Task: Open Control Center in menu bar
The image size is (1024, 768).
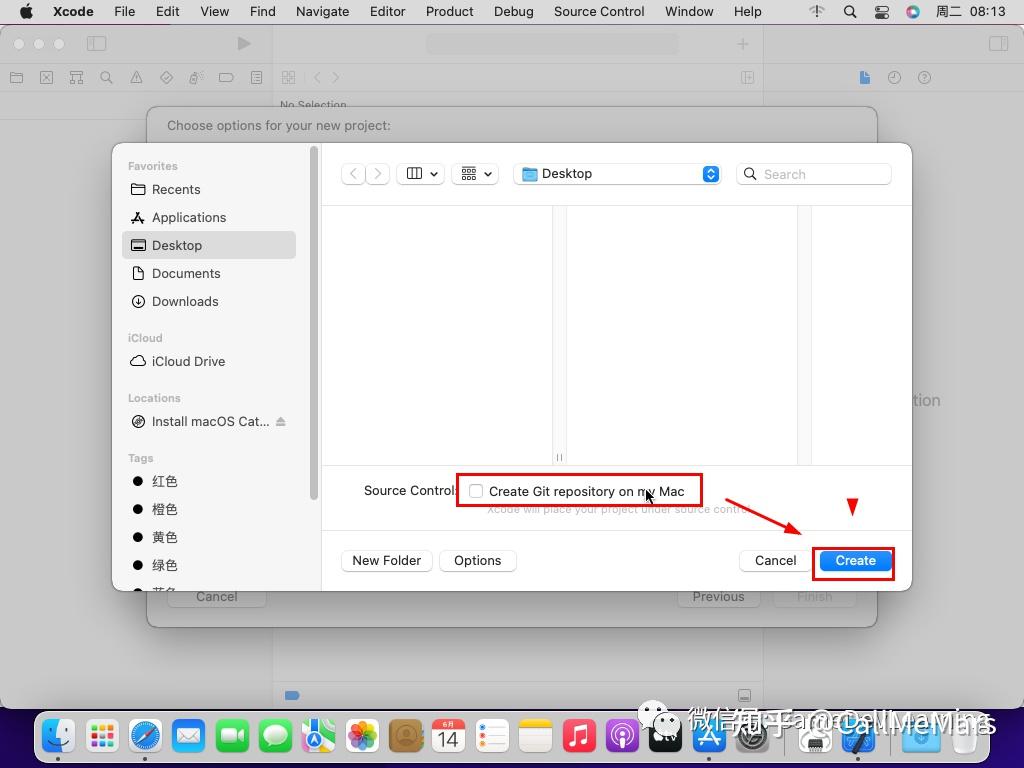Action: pos(881,12)
